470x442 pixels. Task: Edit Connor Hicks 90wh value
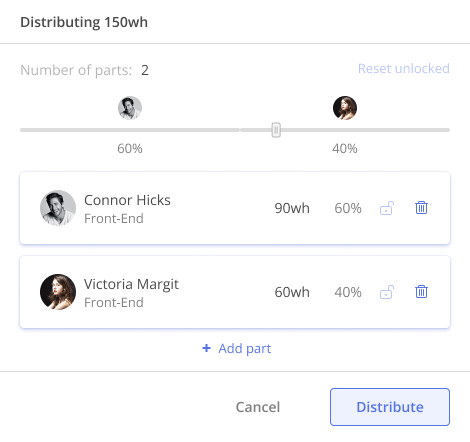pos(292,208)
